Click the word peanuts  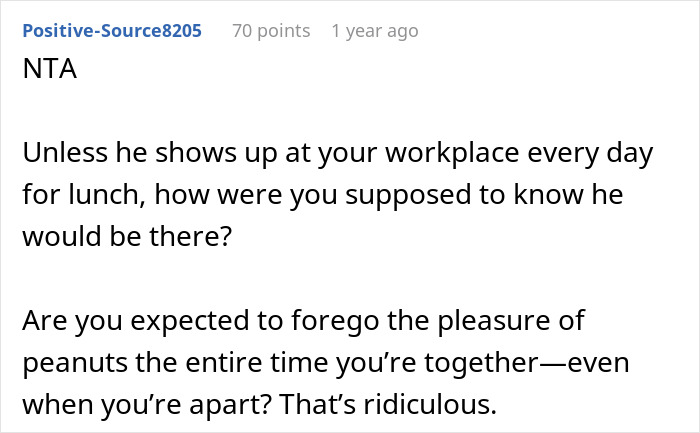click(75, 363)
